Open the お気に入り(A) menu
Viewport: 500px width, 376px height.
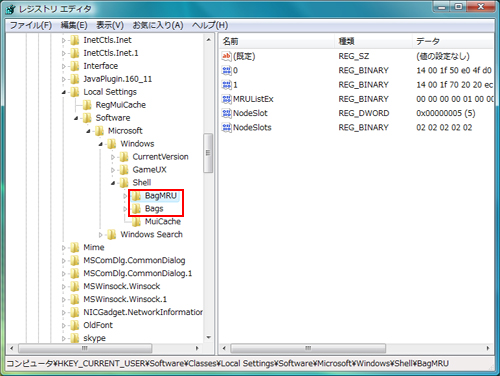click(158, 25)
